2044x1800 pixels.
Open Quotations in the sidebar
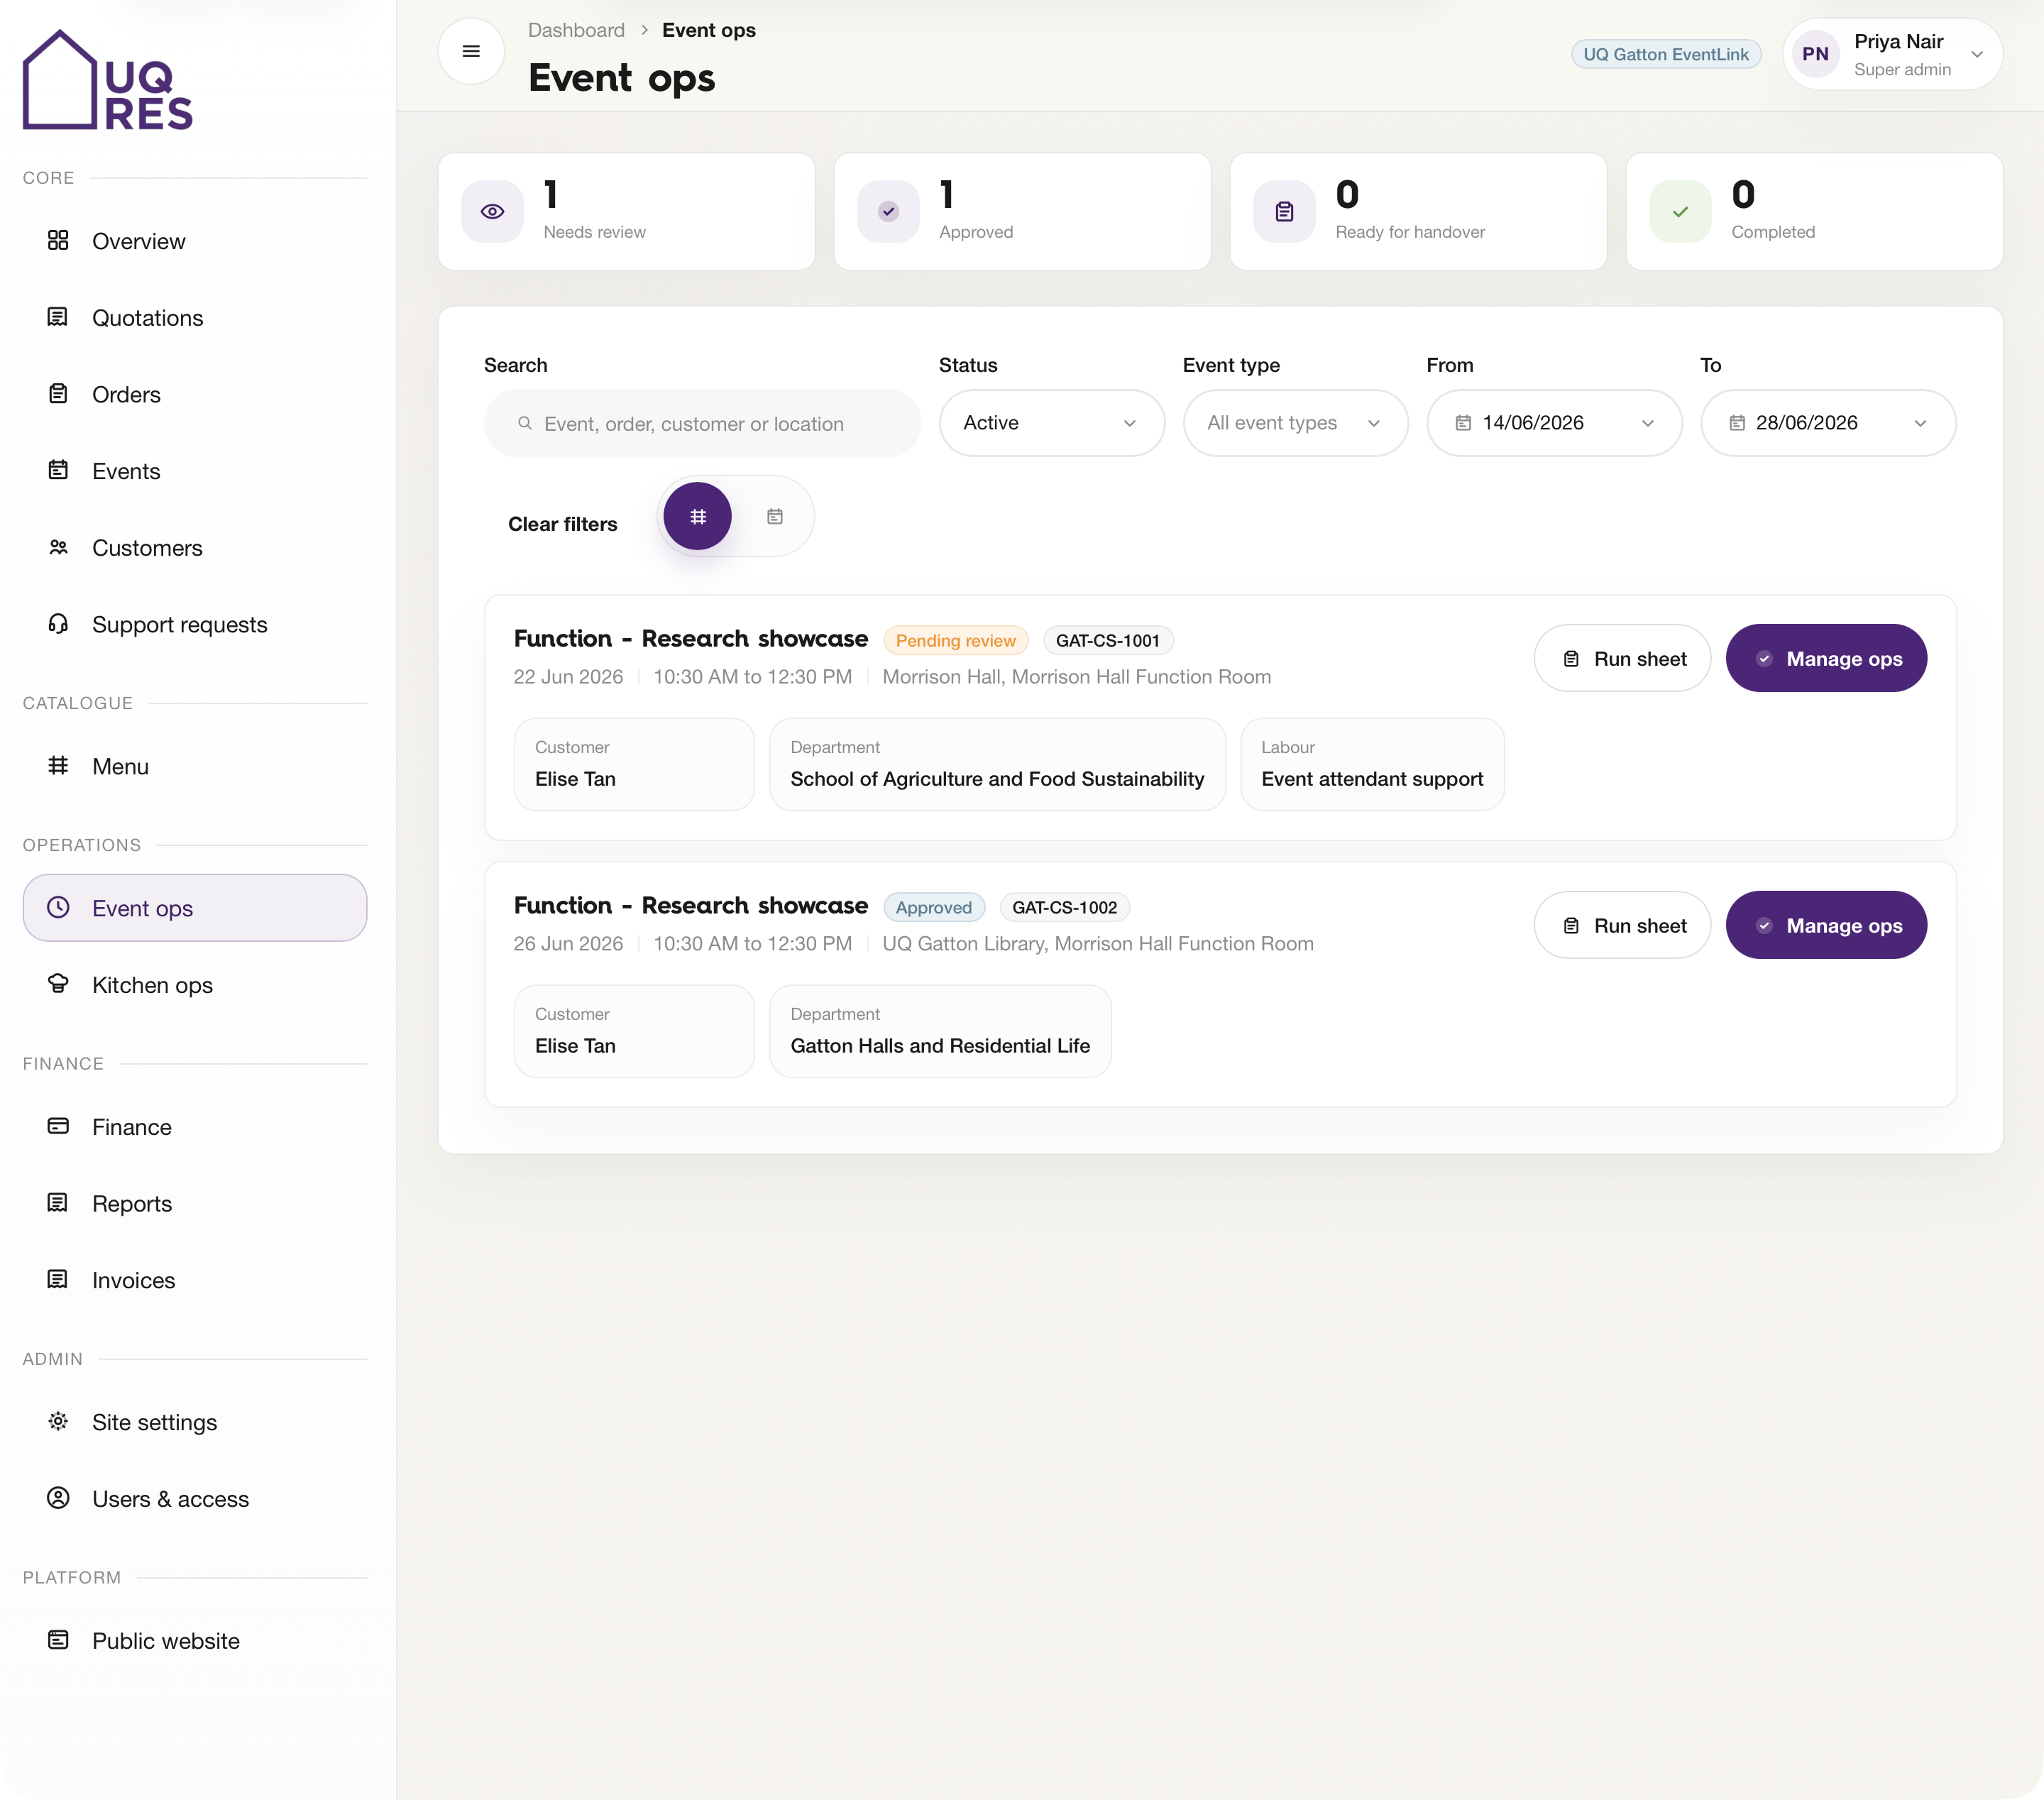pyautogui.click(x=195, y=318)
